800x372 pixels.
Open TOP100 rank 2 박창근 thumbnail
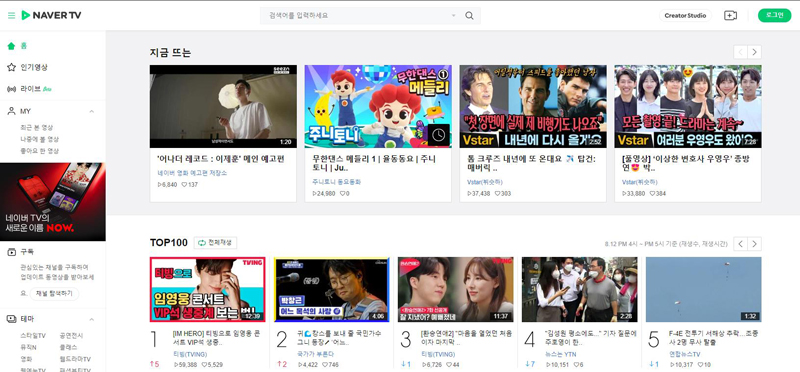click(x=332, y=289)
